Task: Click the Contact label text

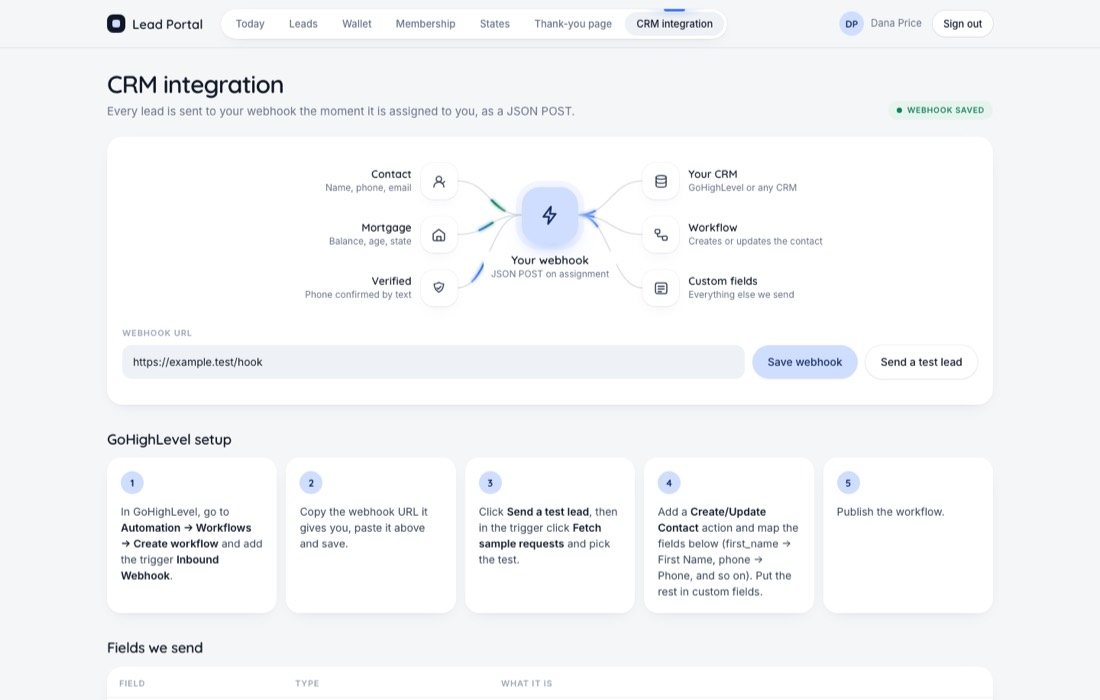Action: pyautogui.click(x=391, y=174)
